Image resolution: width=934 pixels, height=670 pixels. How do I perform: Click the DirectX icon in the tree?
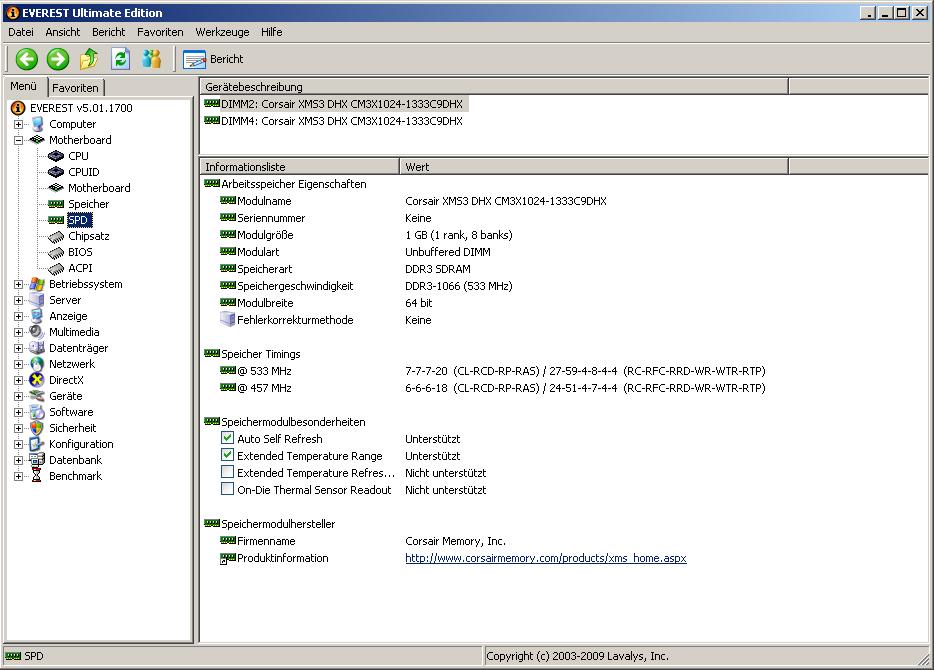point(37,380)
